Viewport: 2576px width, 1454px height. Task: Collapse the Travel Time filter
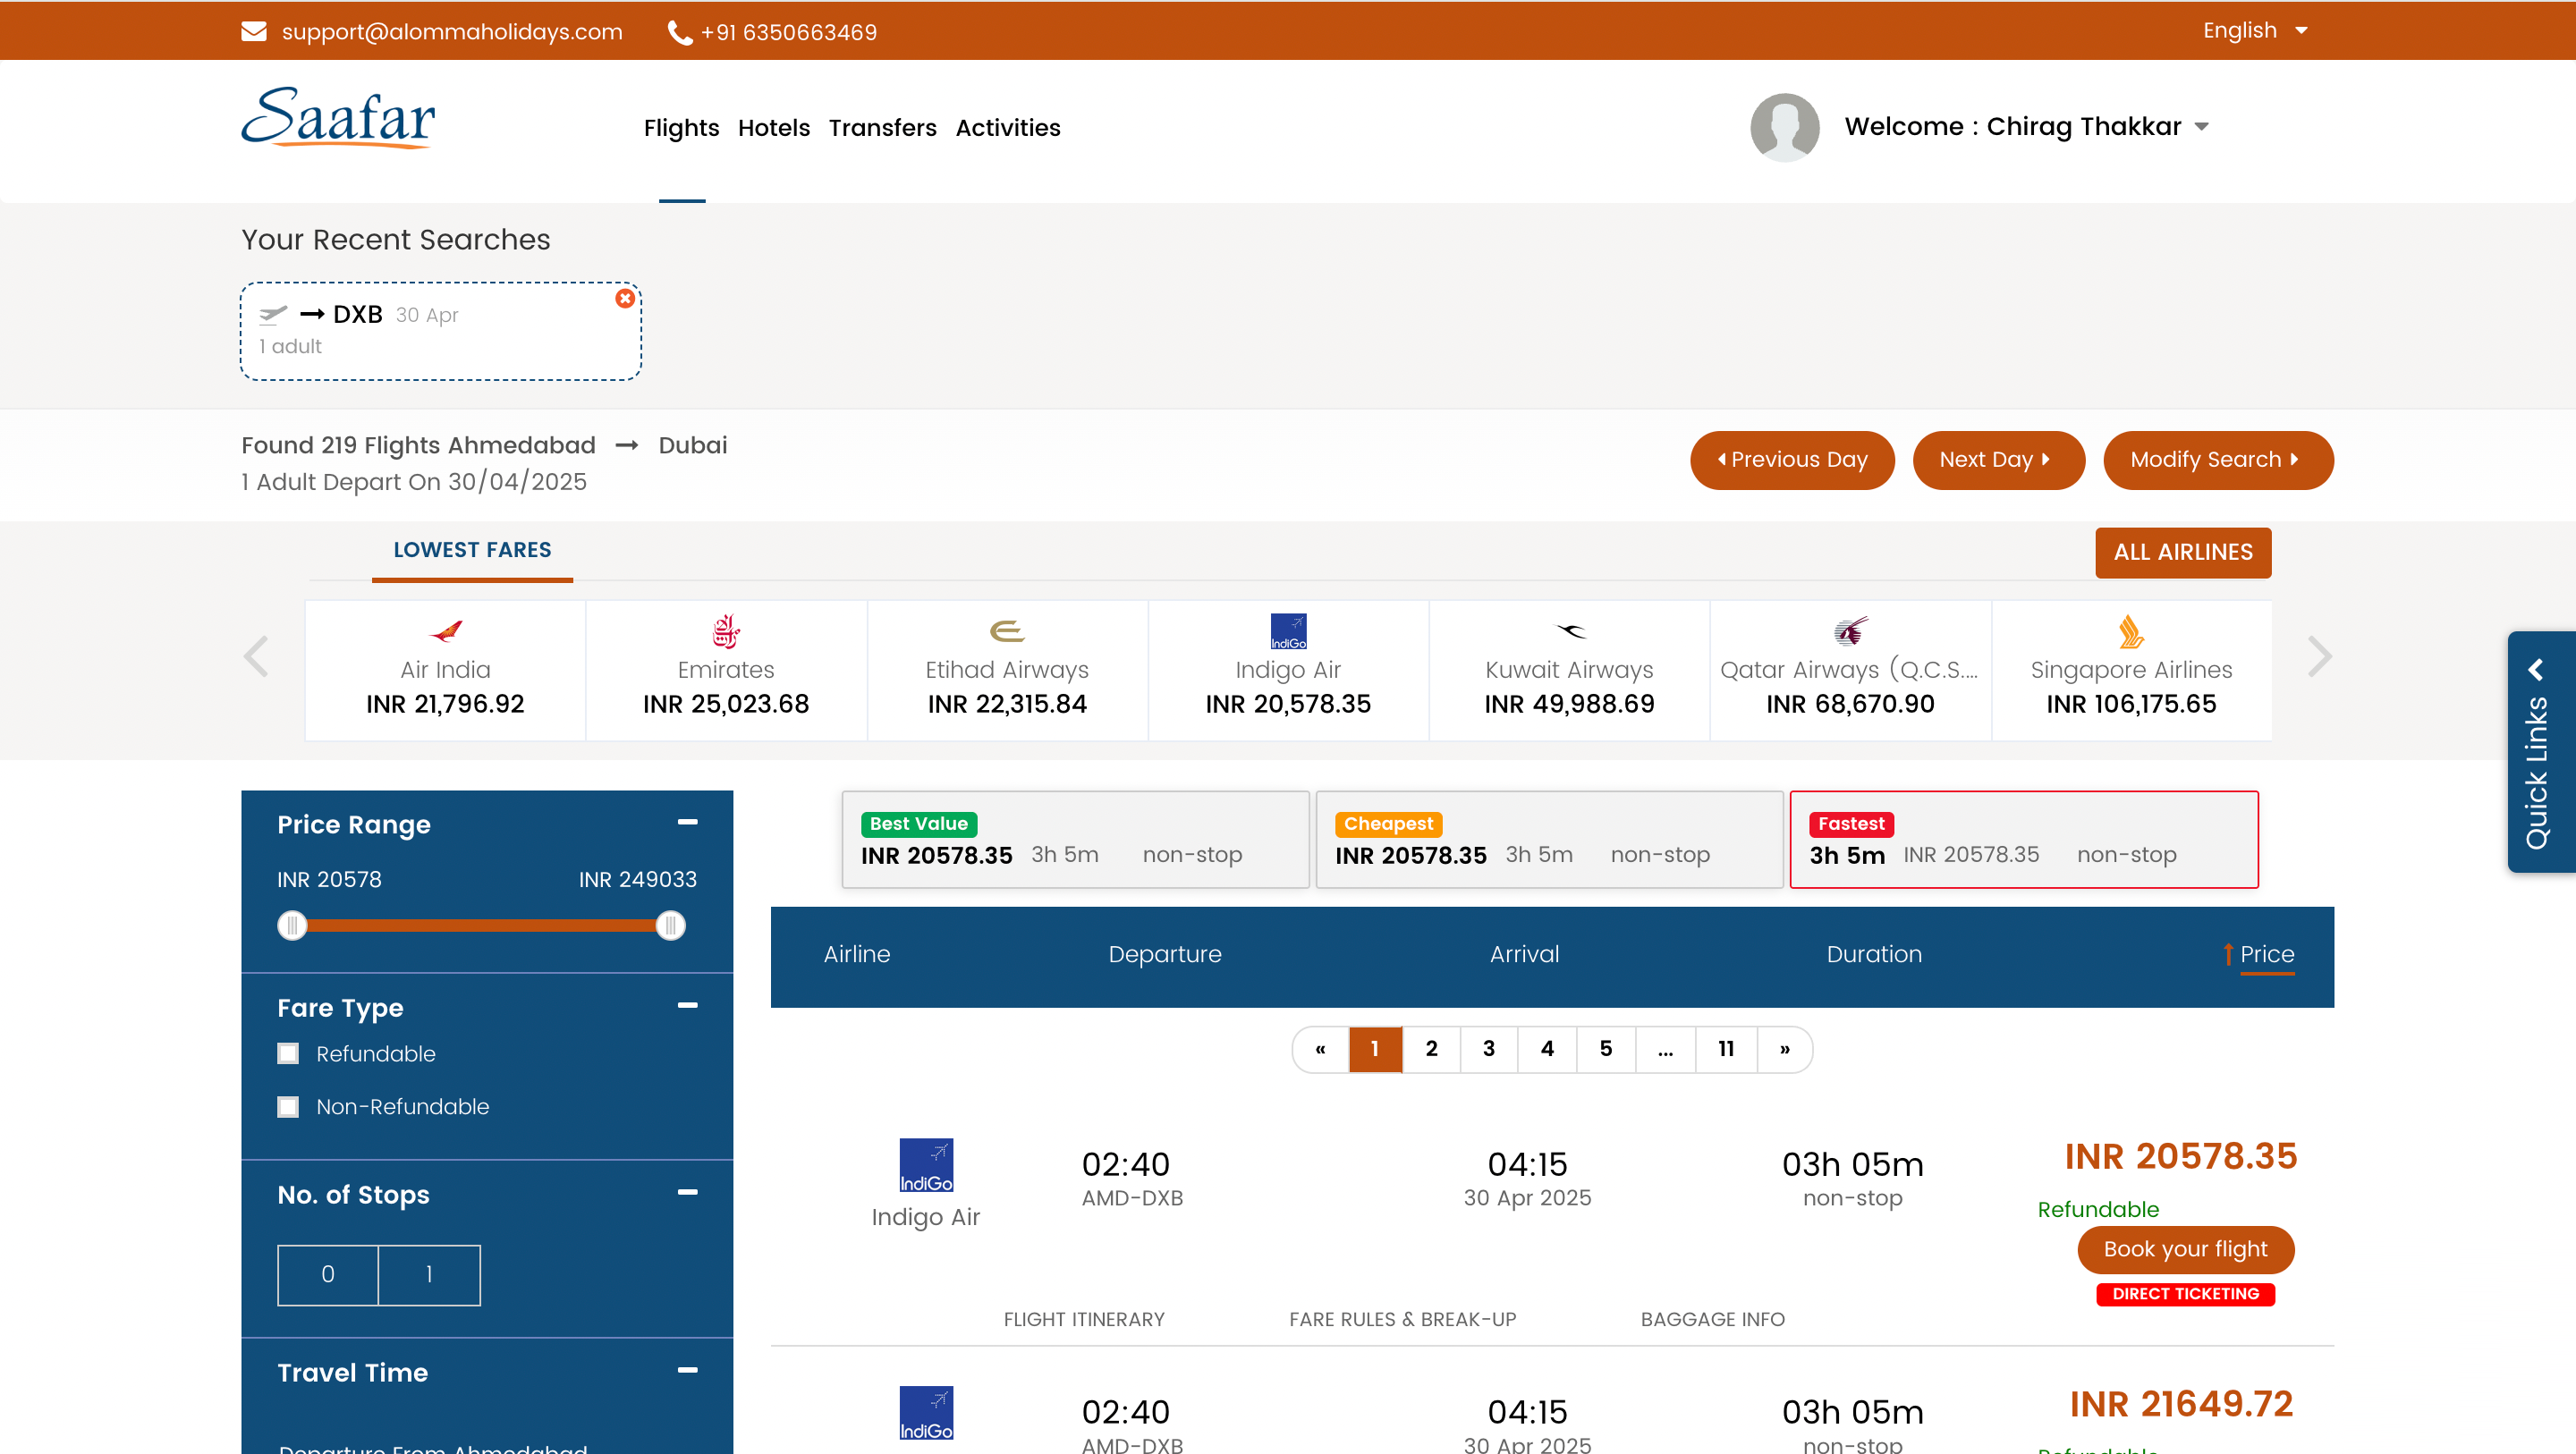tap(688, 1370)
